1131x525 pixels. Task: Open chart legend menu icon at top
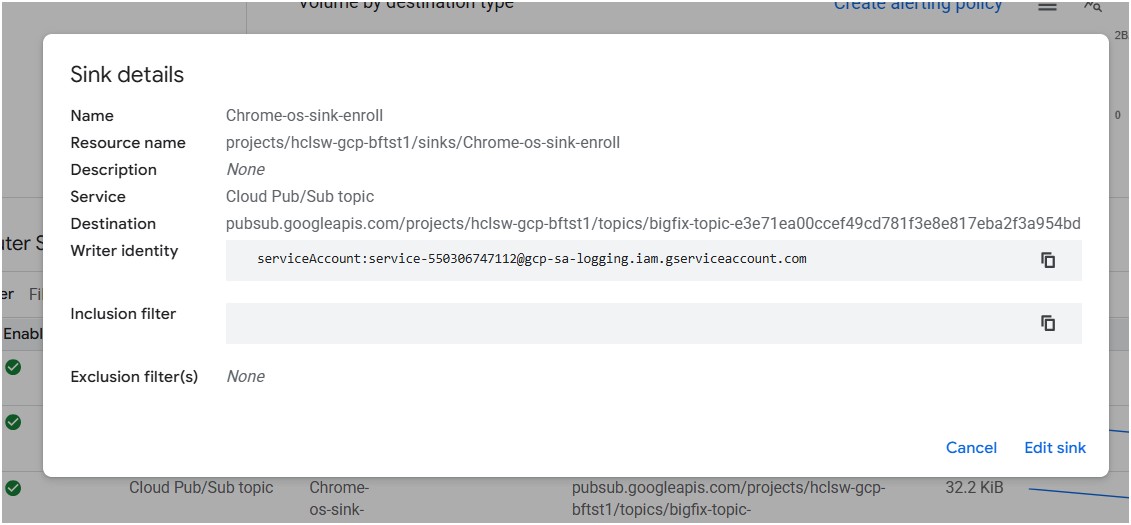[x=1047, y=7]
